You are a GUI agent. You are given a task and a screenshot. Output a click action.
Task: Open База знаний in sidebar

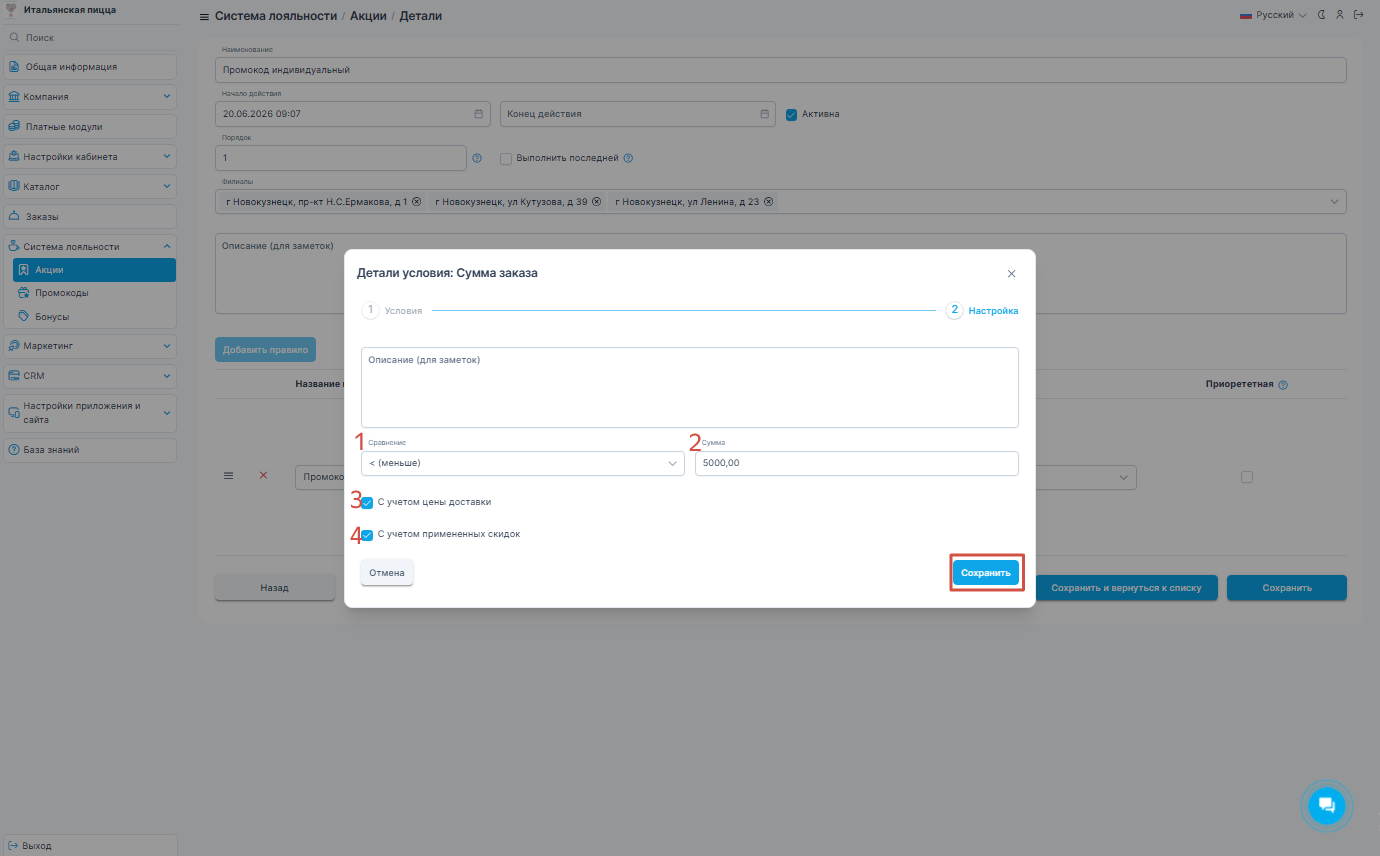[90, 450]
